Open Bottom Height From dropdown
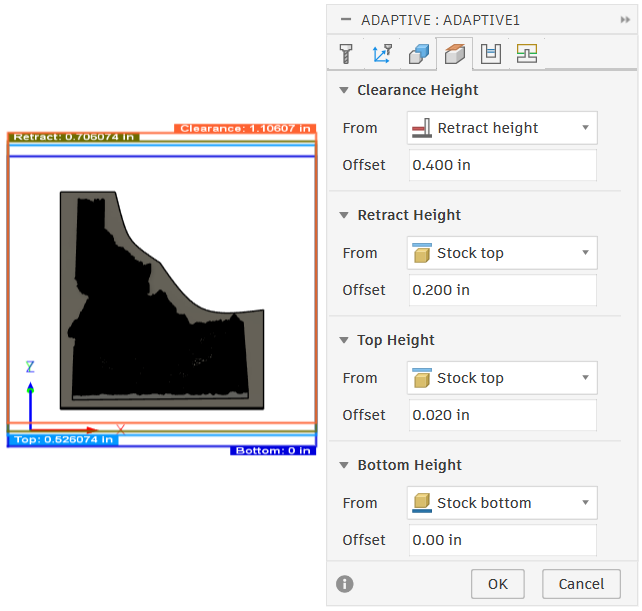 click(502, 503)
